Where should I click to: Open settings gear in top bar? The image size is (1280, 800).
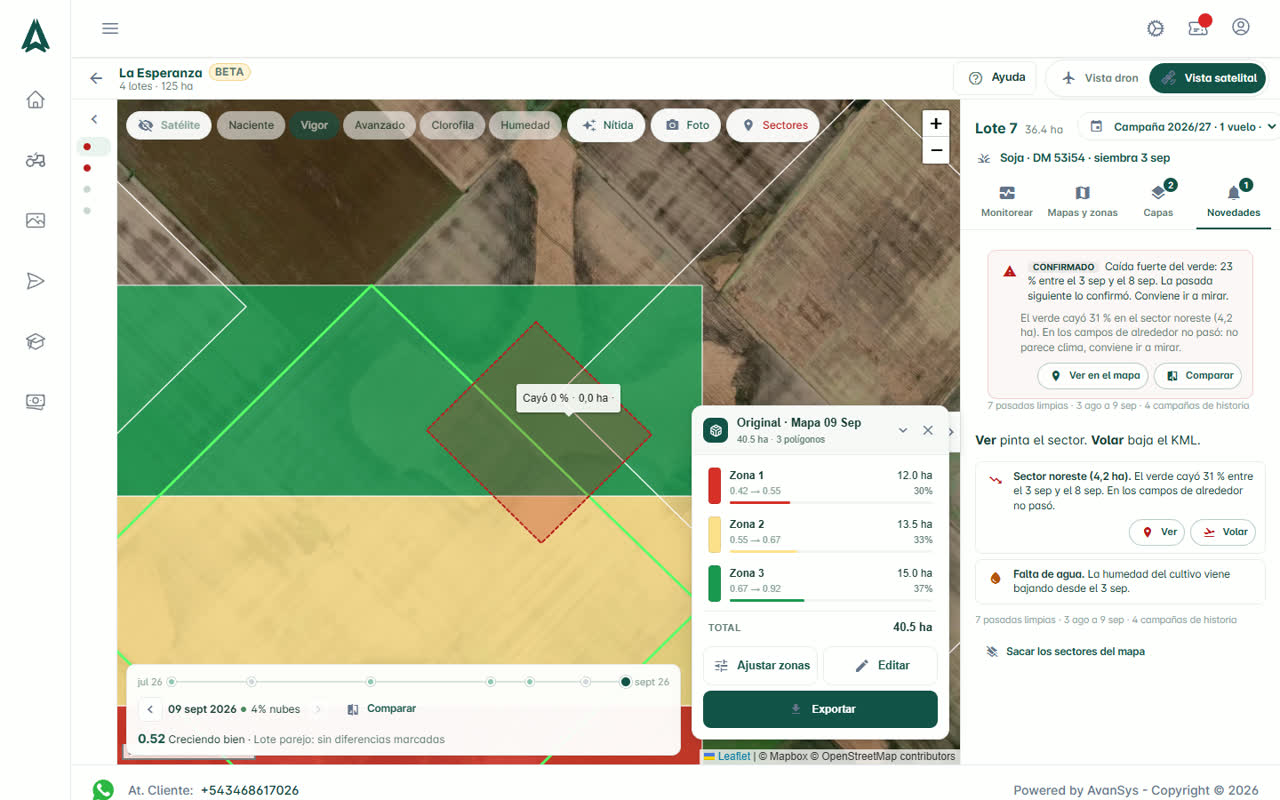pyautogui.click(x=1156, y=28)
